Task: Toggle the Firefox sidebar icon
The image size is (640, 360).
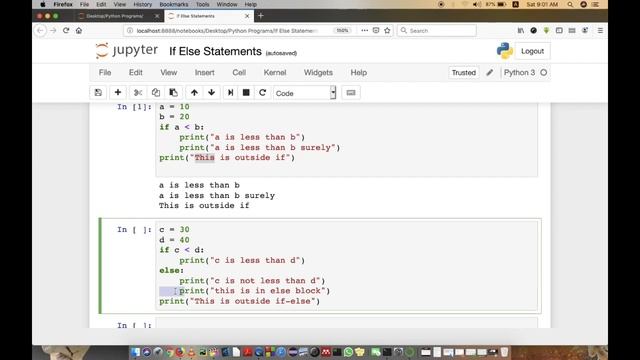Action: click(x=559, y=31)
